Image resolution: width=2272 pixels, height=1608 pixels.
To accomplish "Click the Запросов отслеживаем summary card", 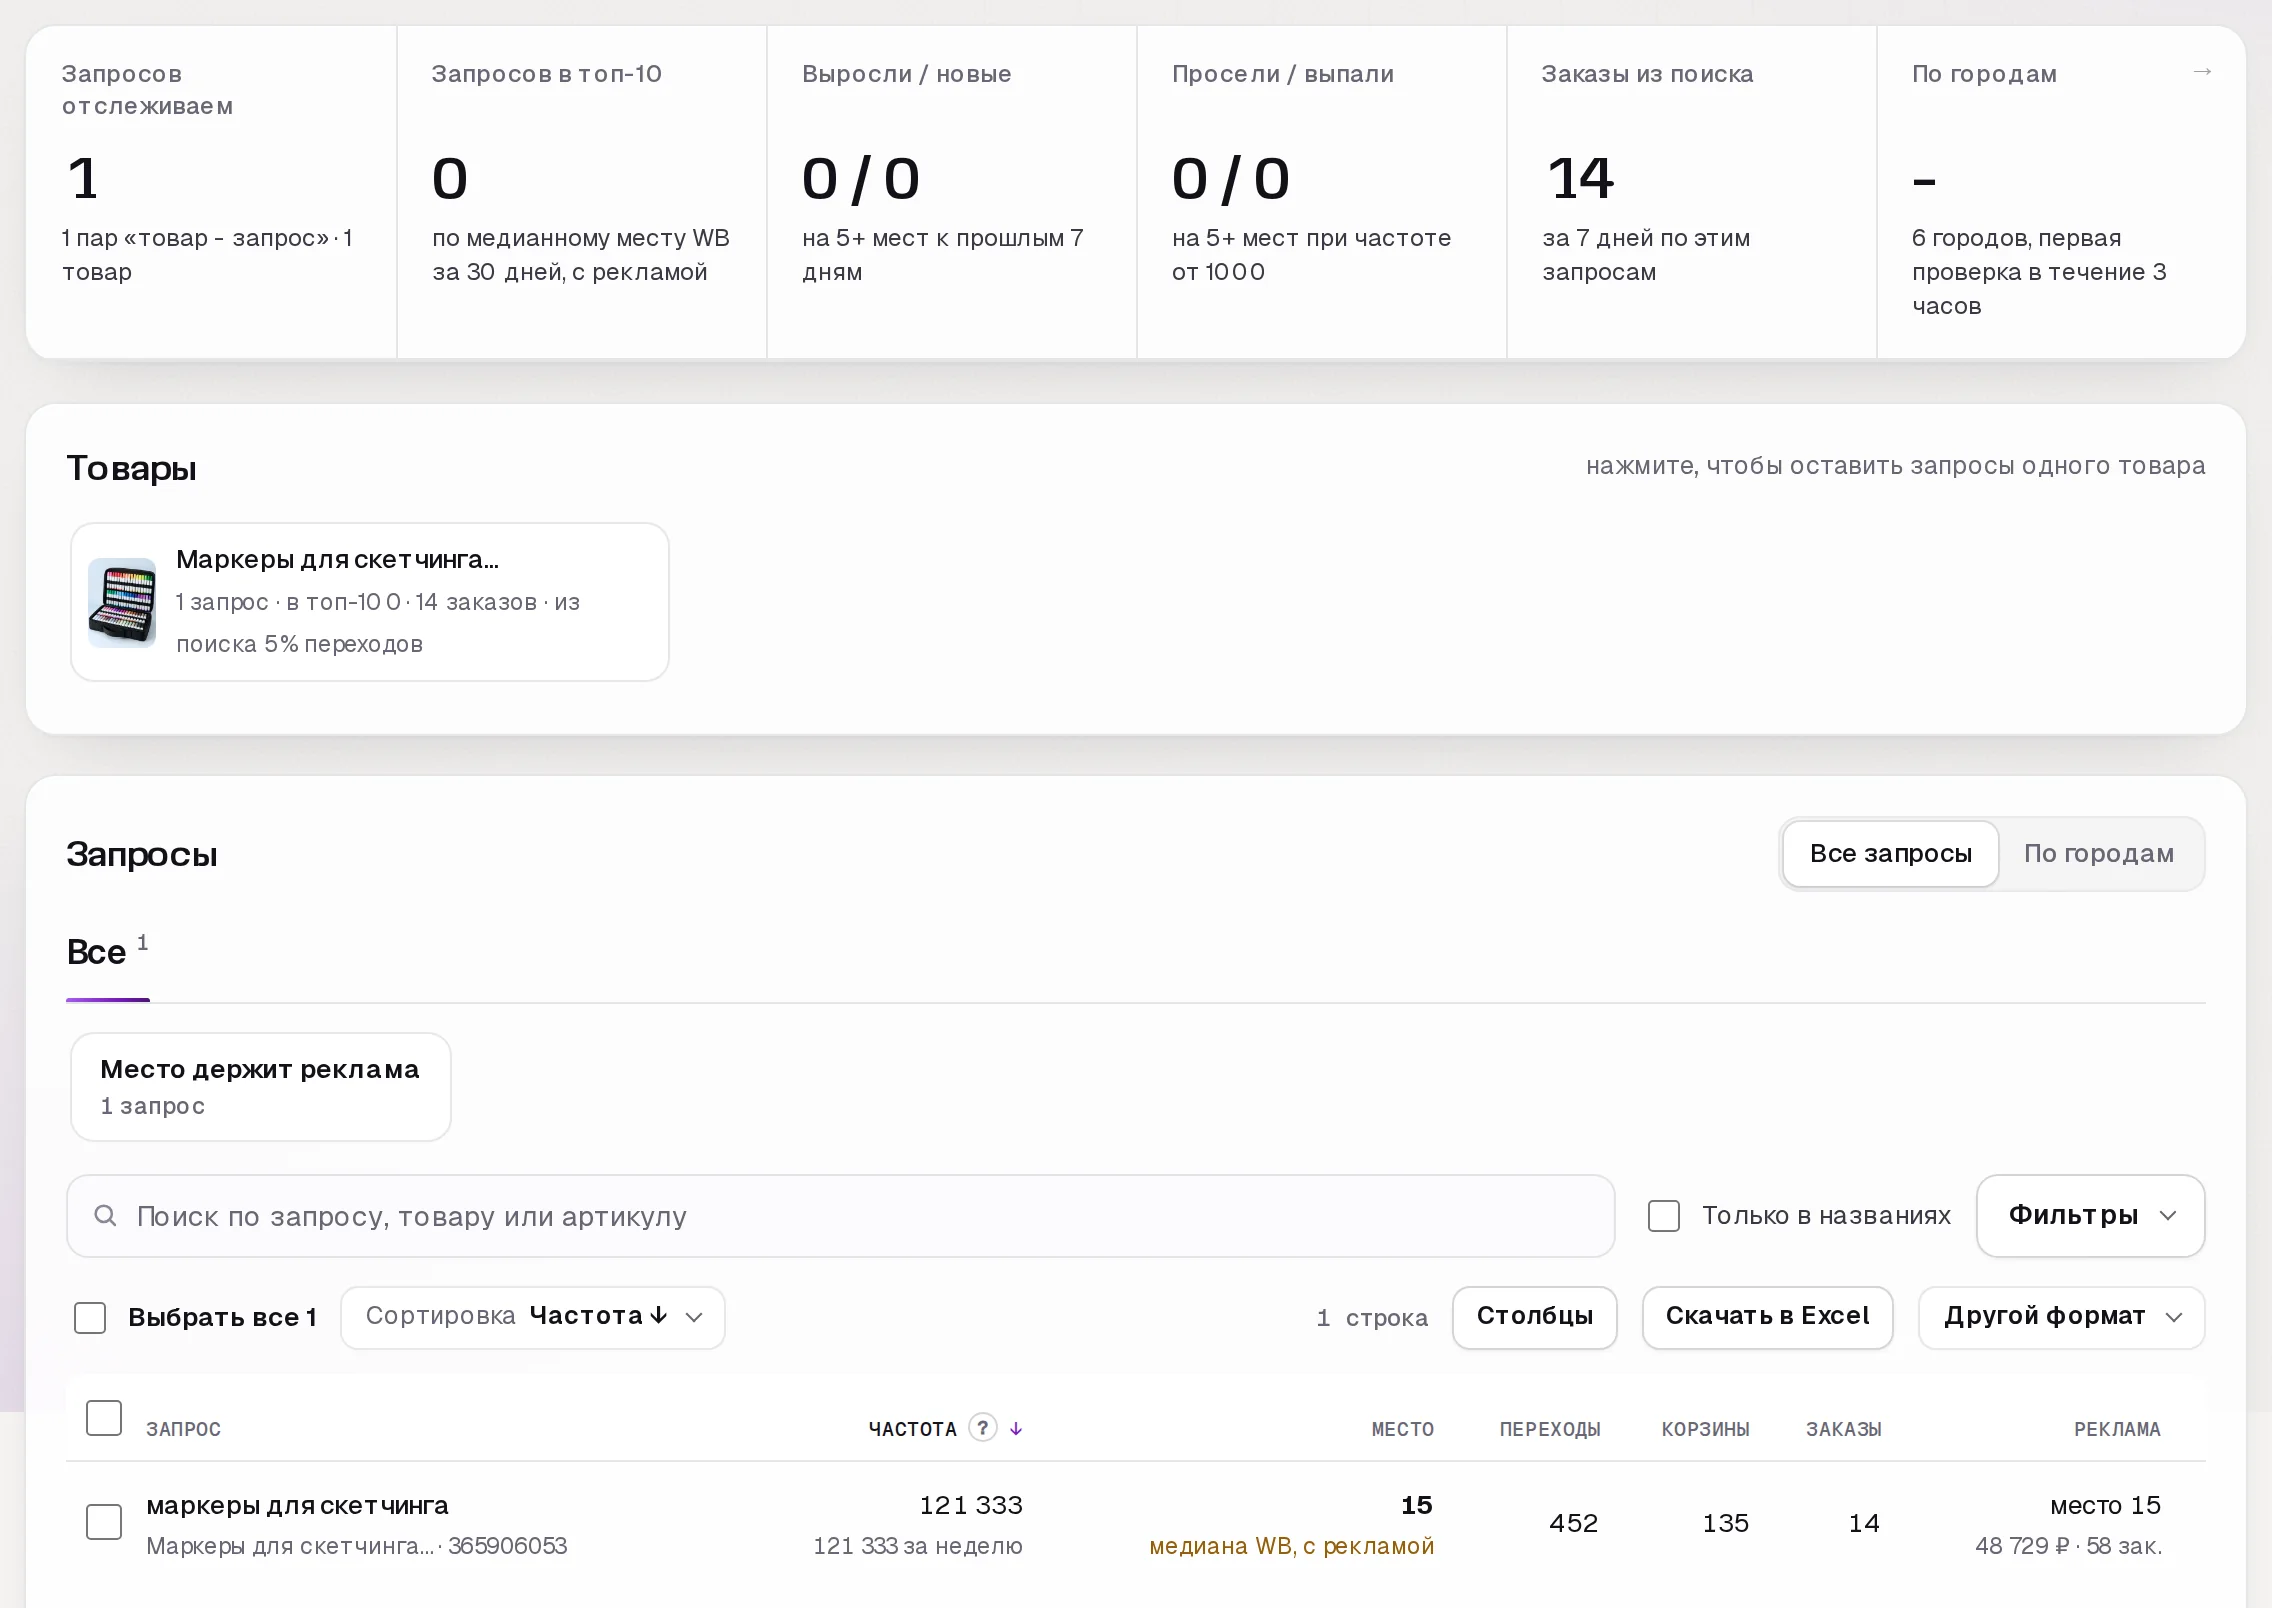I will (x=212, y=192).
